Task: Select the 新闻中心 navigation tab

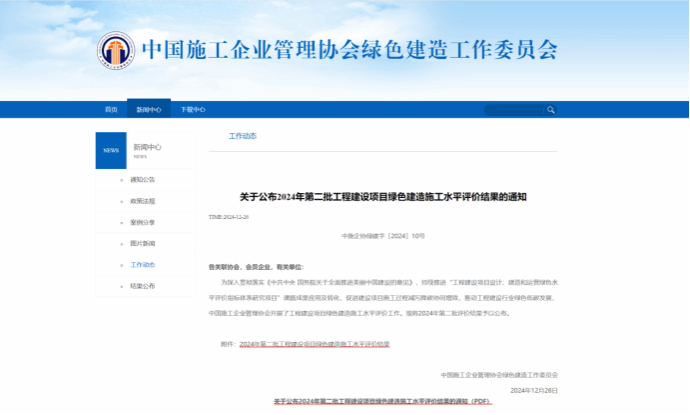Action: point(148,109)
